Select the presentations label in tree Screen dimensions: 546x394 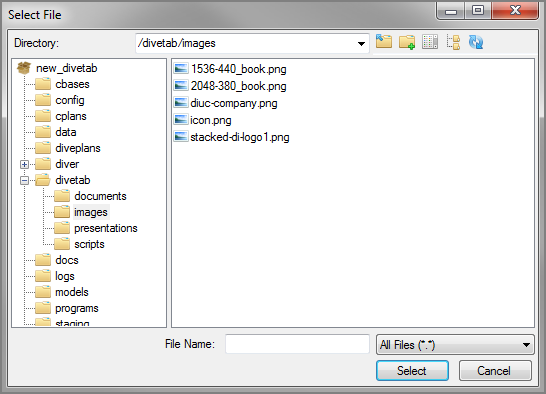pos(106,228)
